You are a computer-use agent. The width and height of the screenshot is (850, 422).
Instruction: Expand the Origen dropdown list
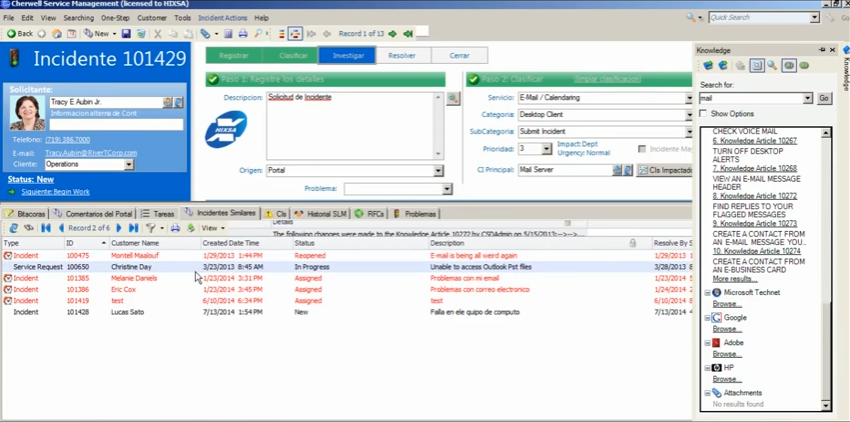[438, 171]
